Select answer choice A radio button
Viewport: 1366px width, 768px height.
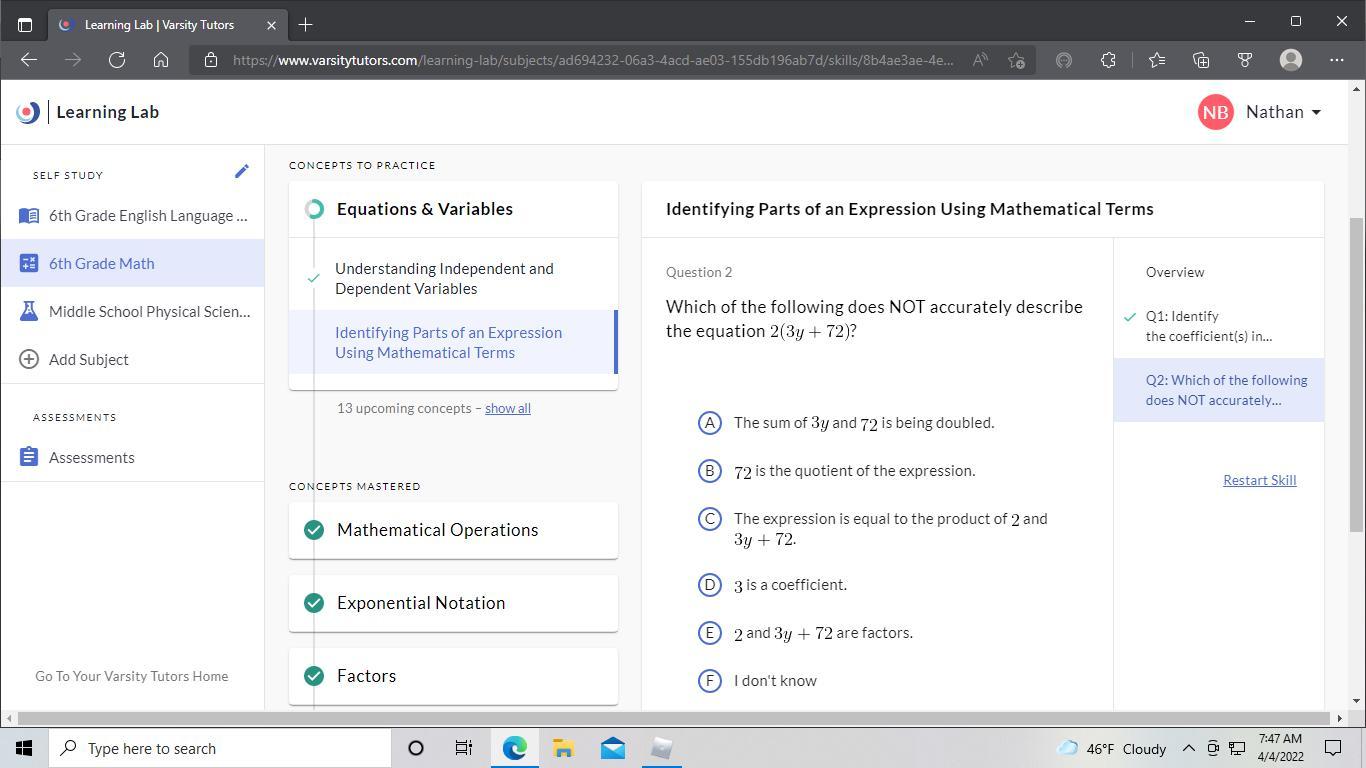point(709,423)
